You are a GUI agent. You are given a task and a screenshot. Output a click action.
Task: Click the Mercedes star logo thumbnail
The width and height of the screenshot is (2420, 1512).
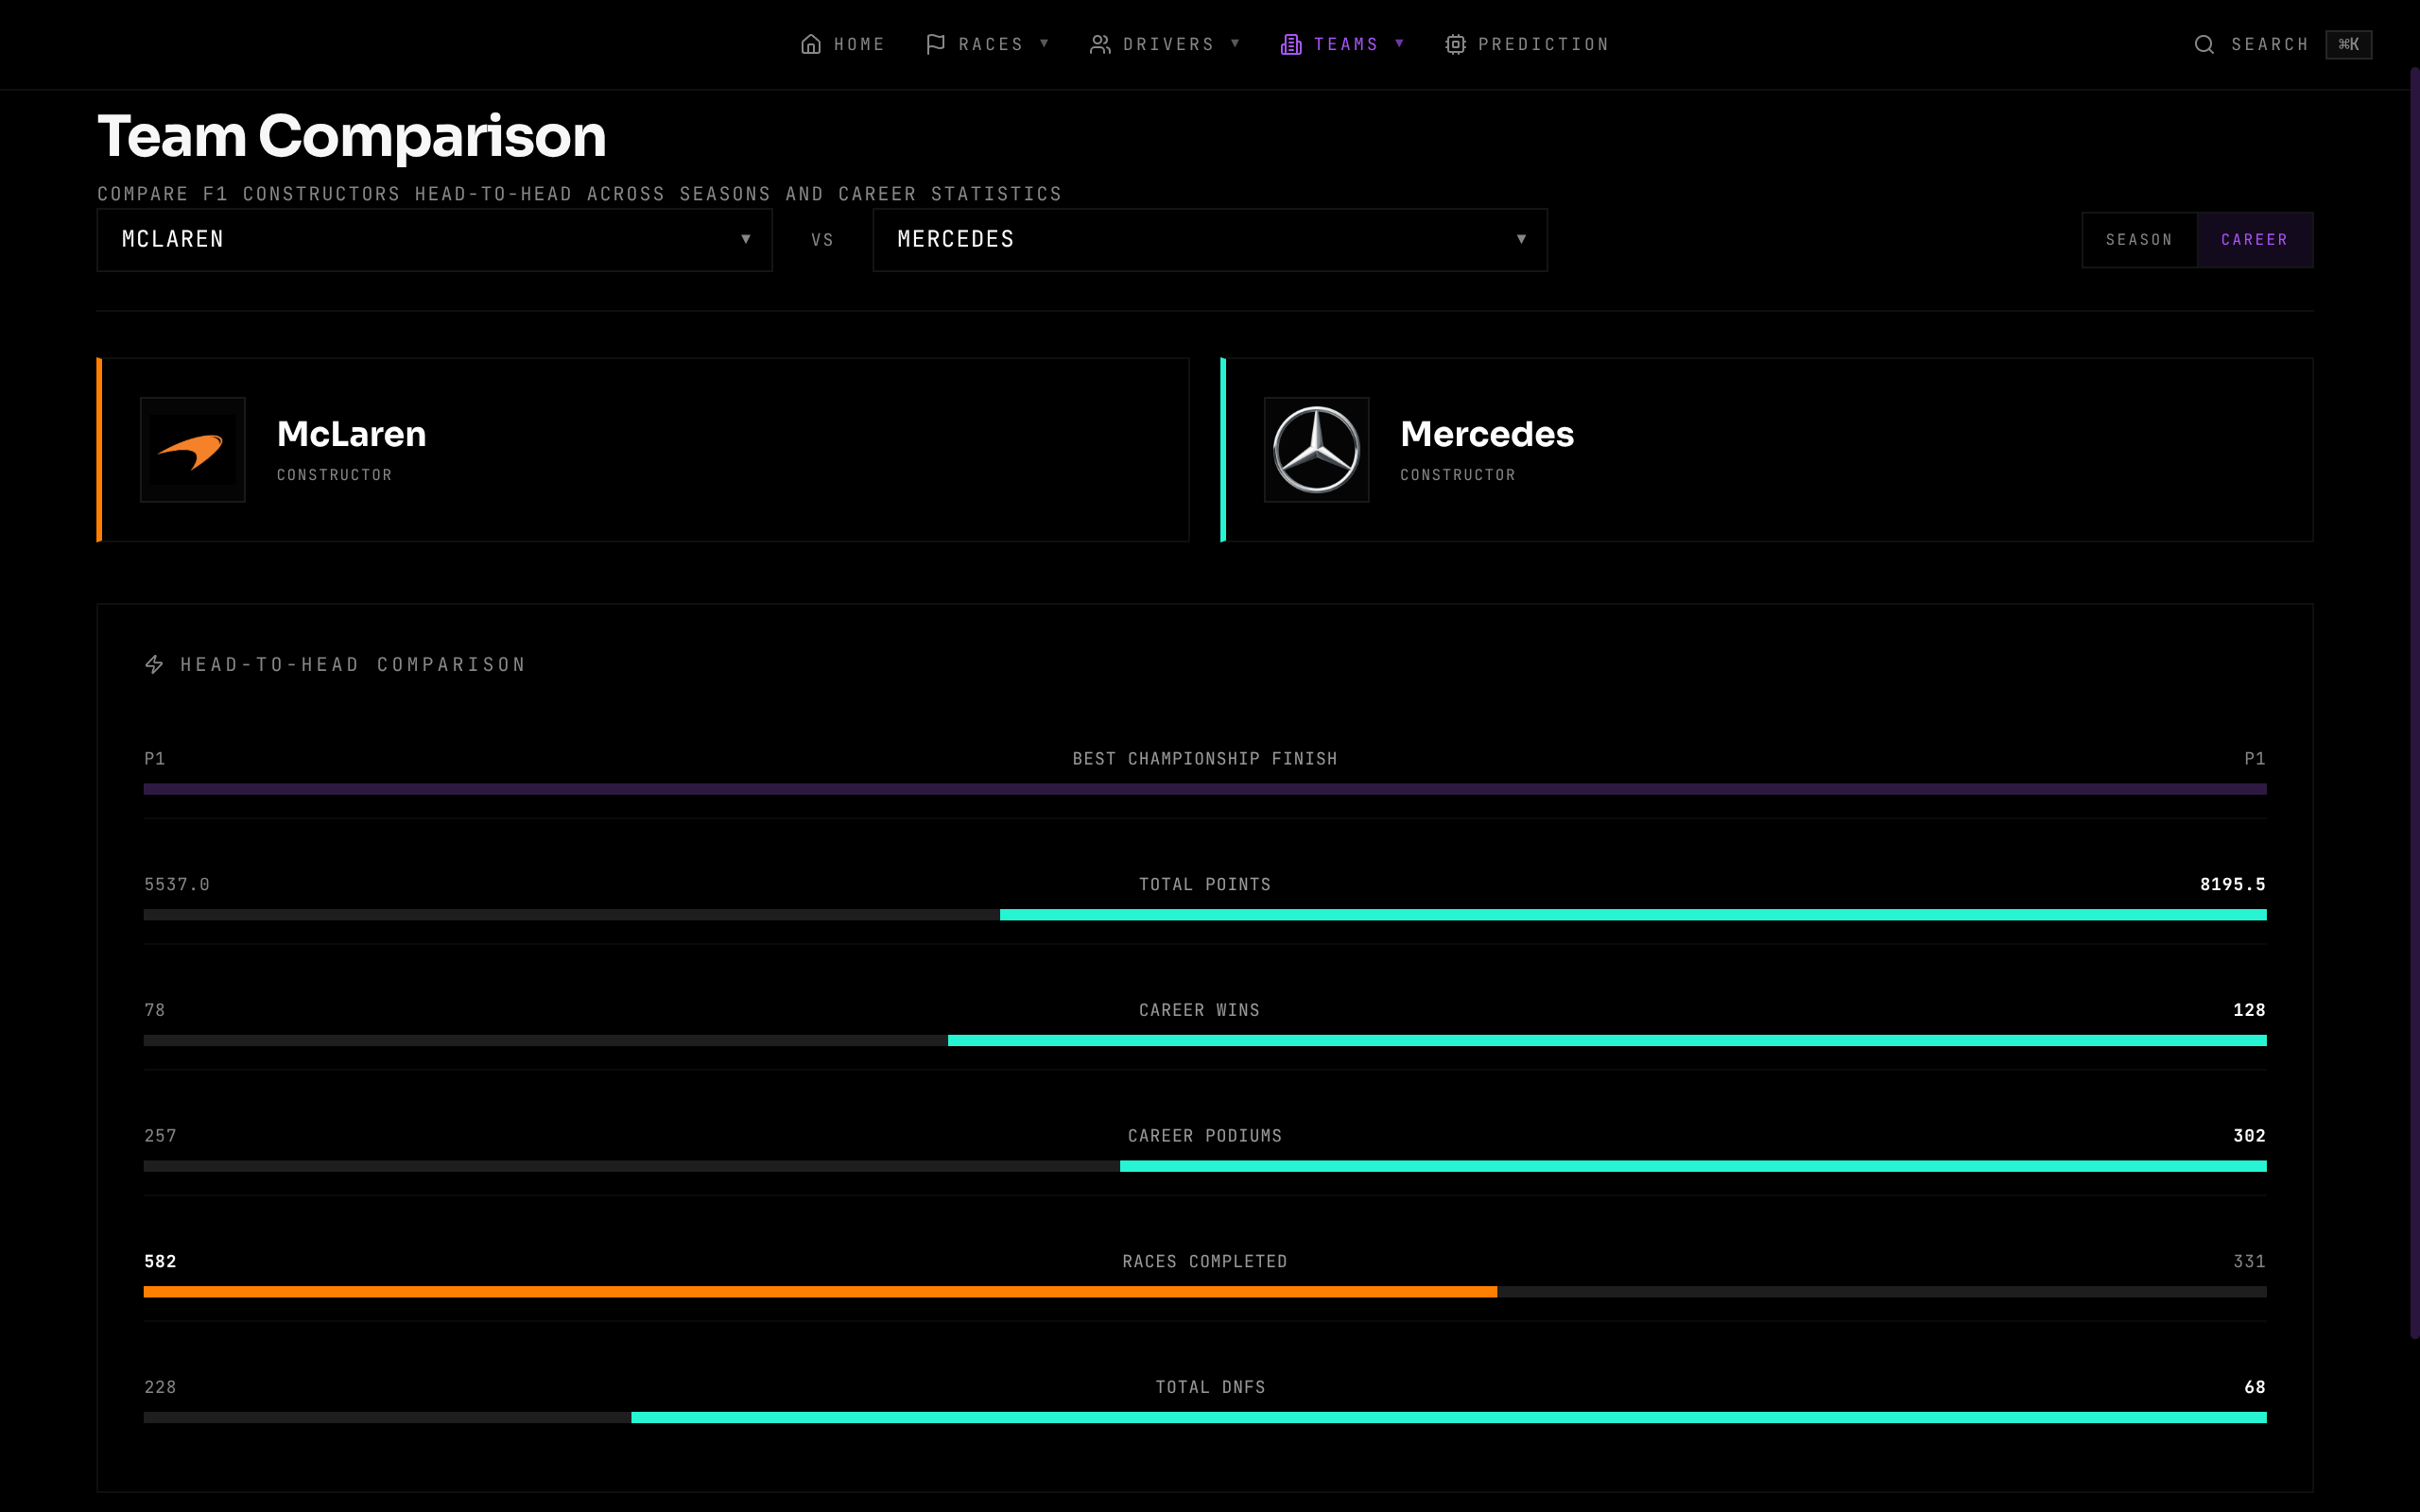(1316, 450)
